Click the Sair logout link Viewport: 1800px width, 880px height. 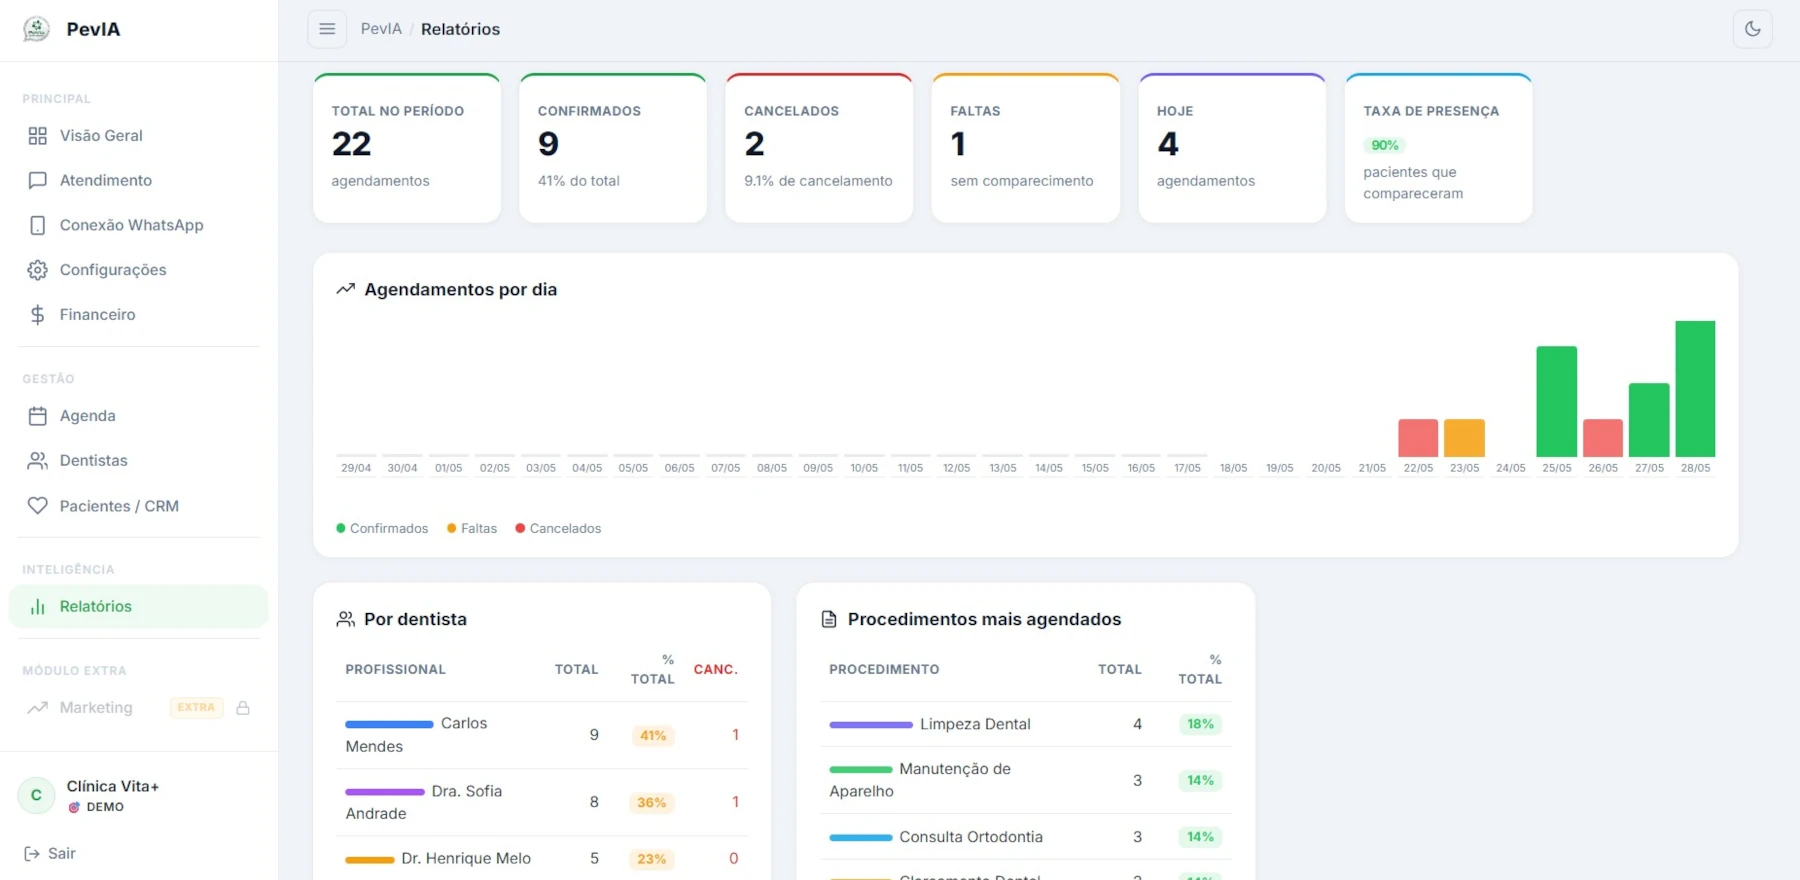[50, 854]
